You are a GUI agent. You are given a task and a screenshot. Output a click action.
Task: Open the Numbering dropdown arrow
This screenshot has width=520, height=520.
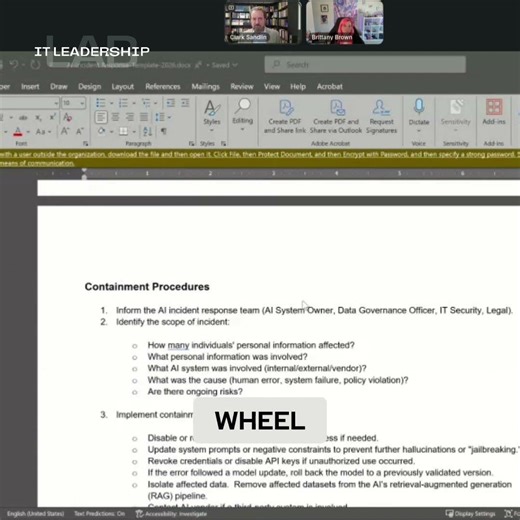(x=134, y=103)
